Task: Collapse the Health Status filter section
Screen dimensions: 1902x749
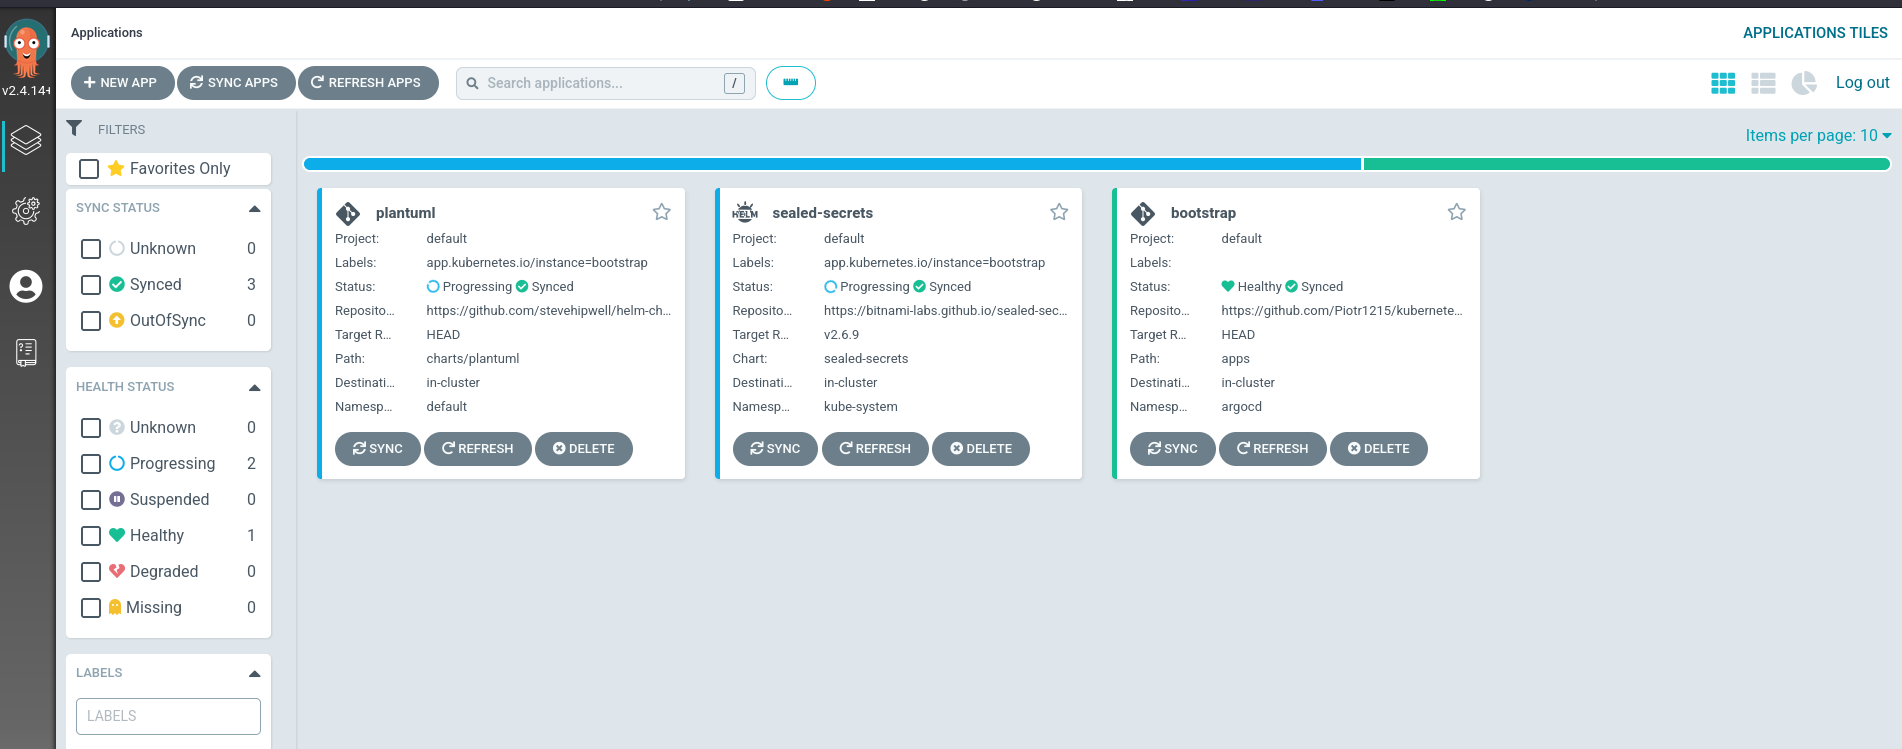Action: [254, 388]
